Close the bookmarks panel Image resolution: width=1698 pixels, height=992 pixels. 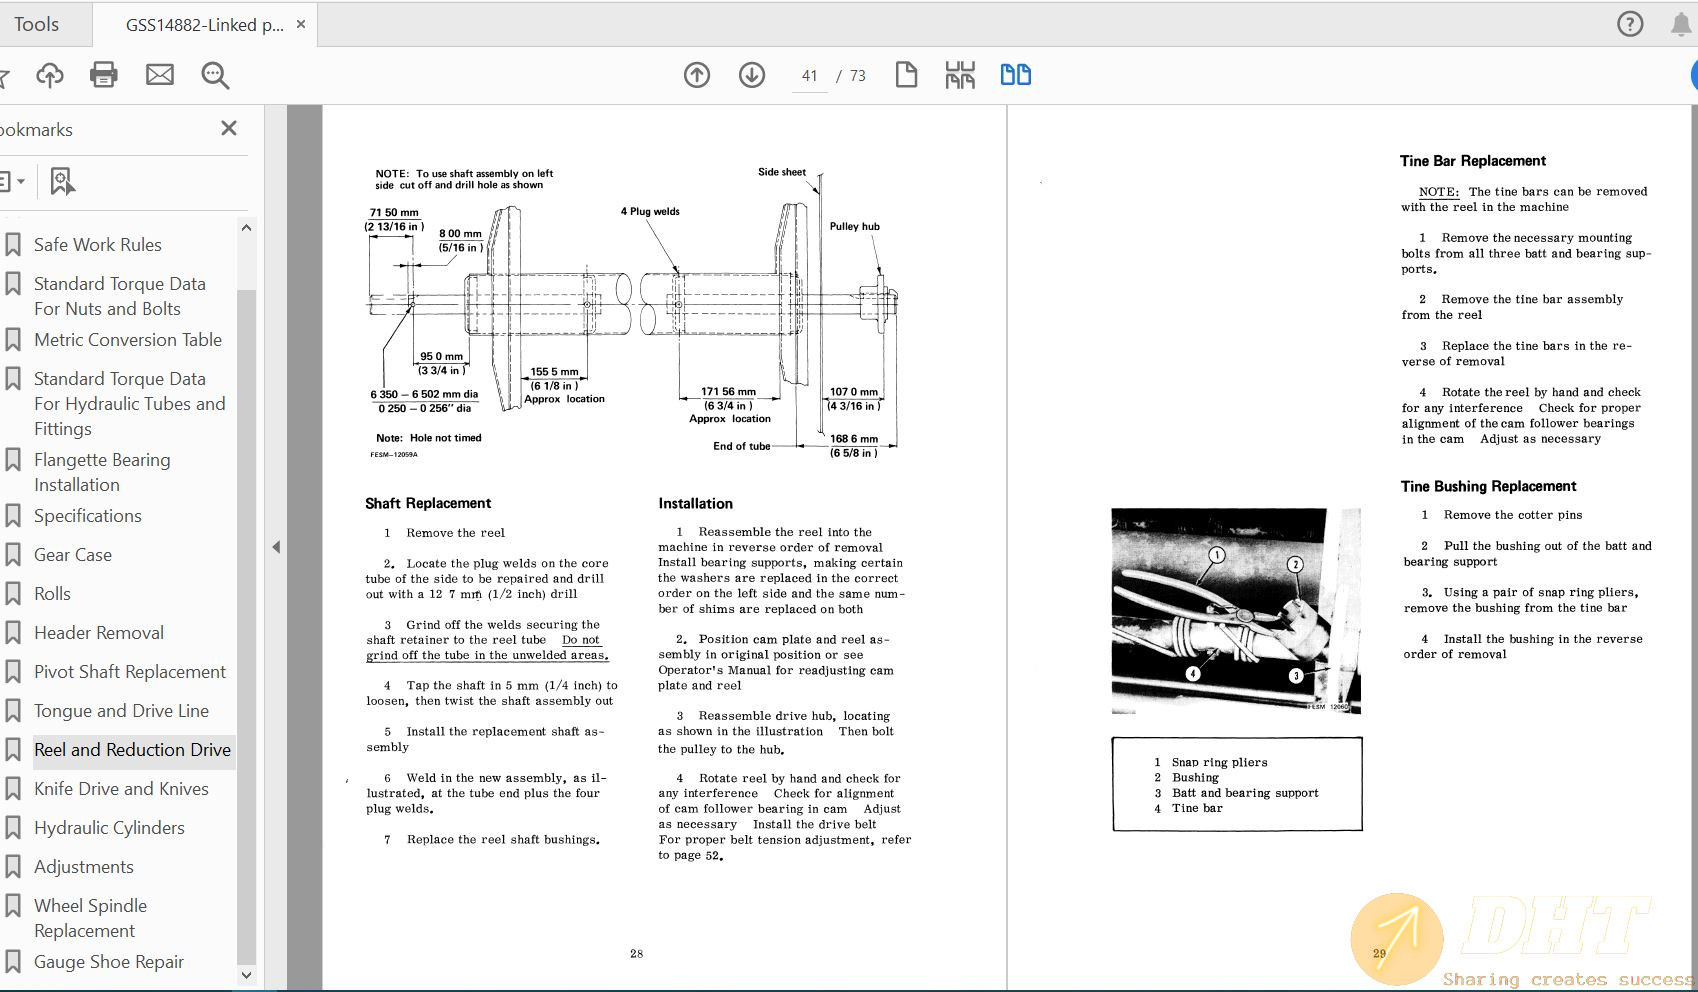tap(229, 128)
